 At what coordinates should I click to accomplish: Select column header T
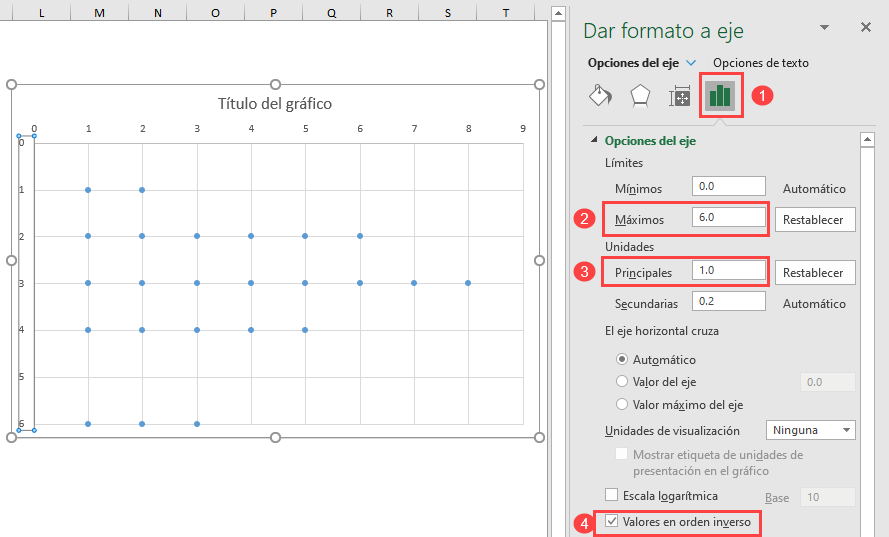point(505,12)
